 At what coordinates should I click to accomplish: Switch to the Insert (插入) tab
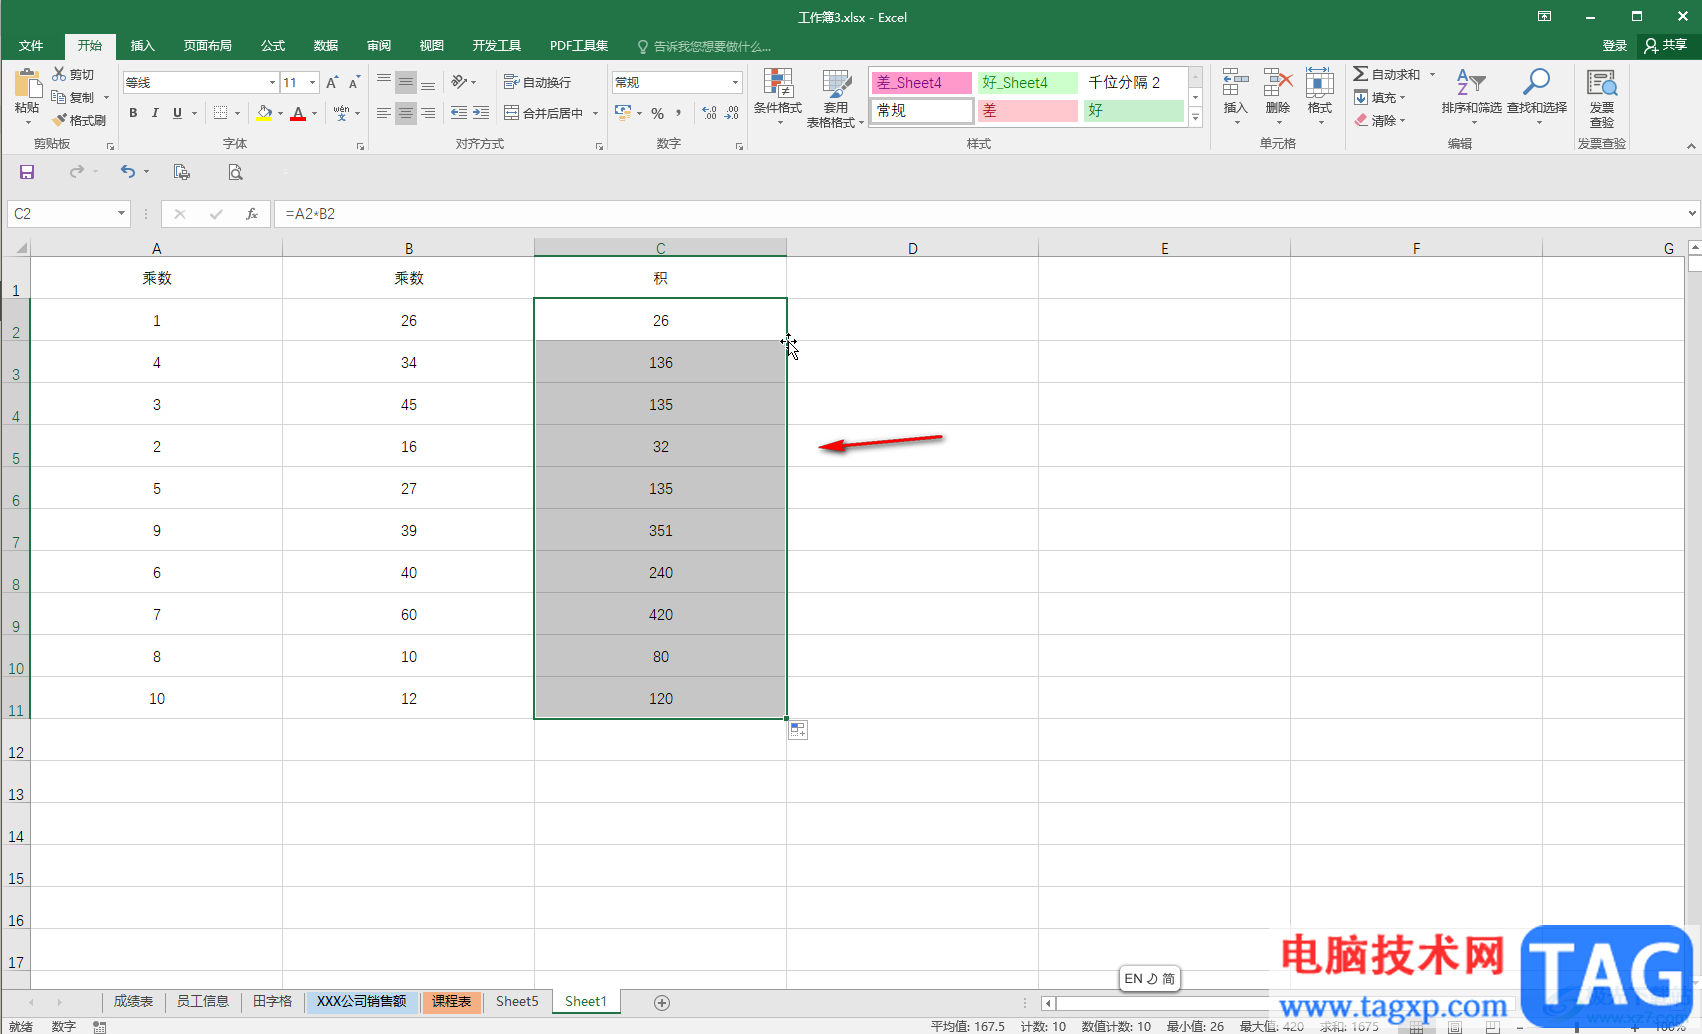[x=142, y=46]
